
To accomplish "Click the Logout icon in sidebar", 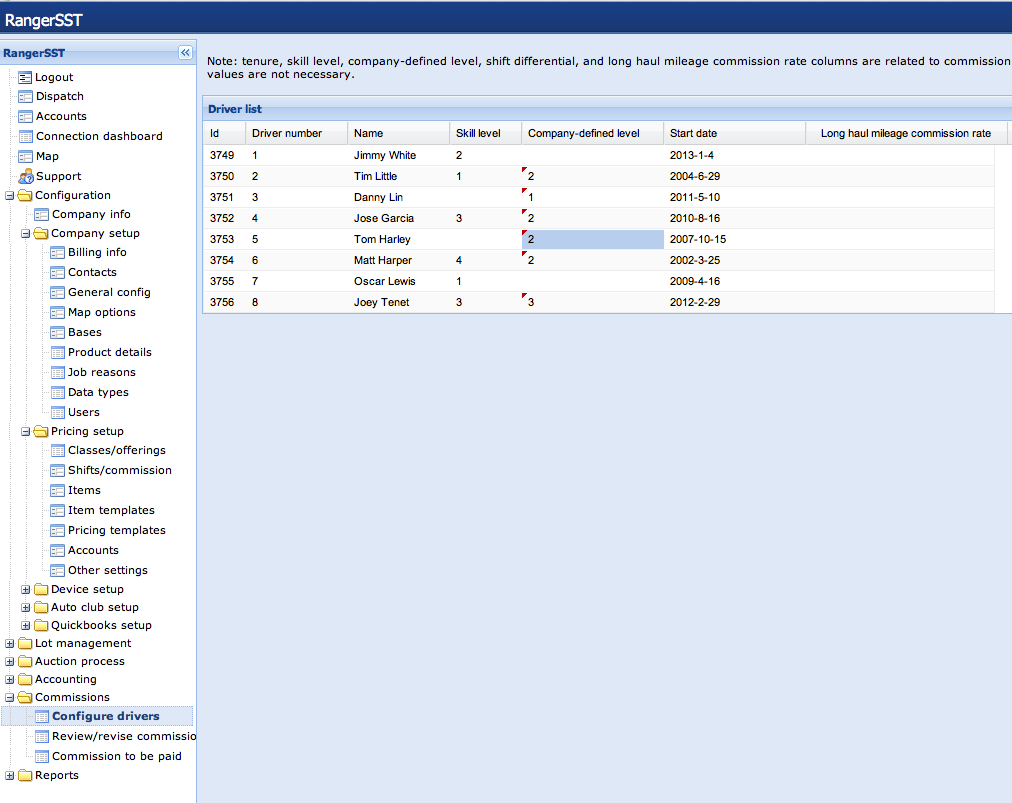I will [26, 77].
